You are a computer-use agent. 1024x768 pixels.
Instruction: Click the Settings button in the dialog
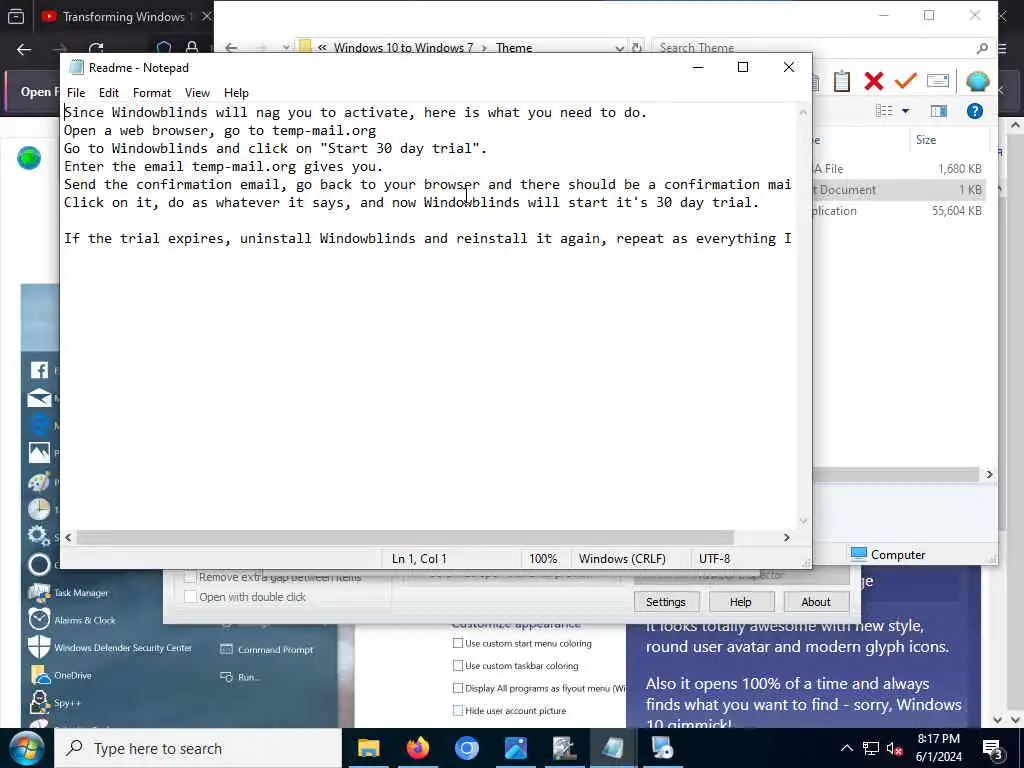pos(666,602)
